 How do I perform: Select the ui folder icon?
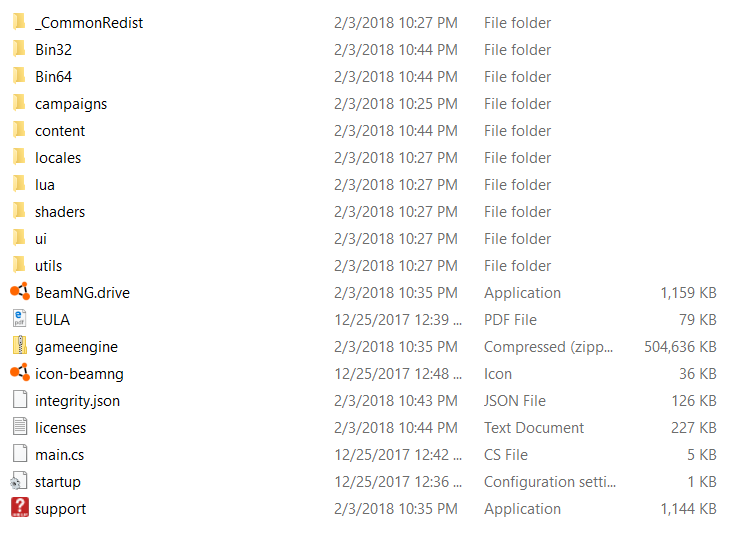(x=19, y=237)
